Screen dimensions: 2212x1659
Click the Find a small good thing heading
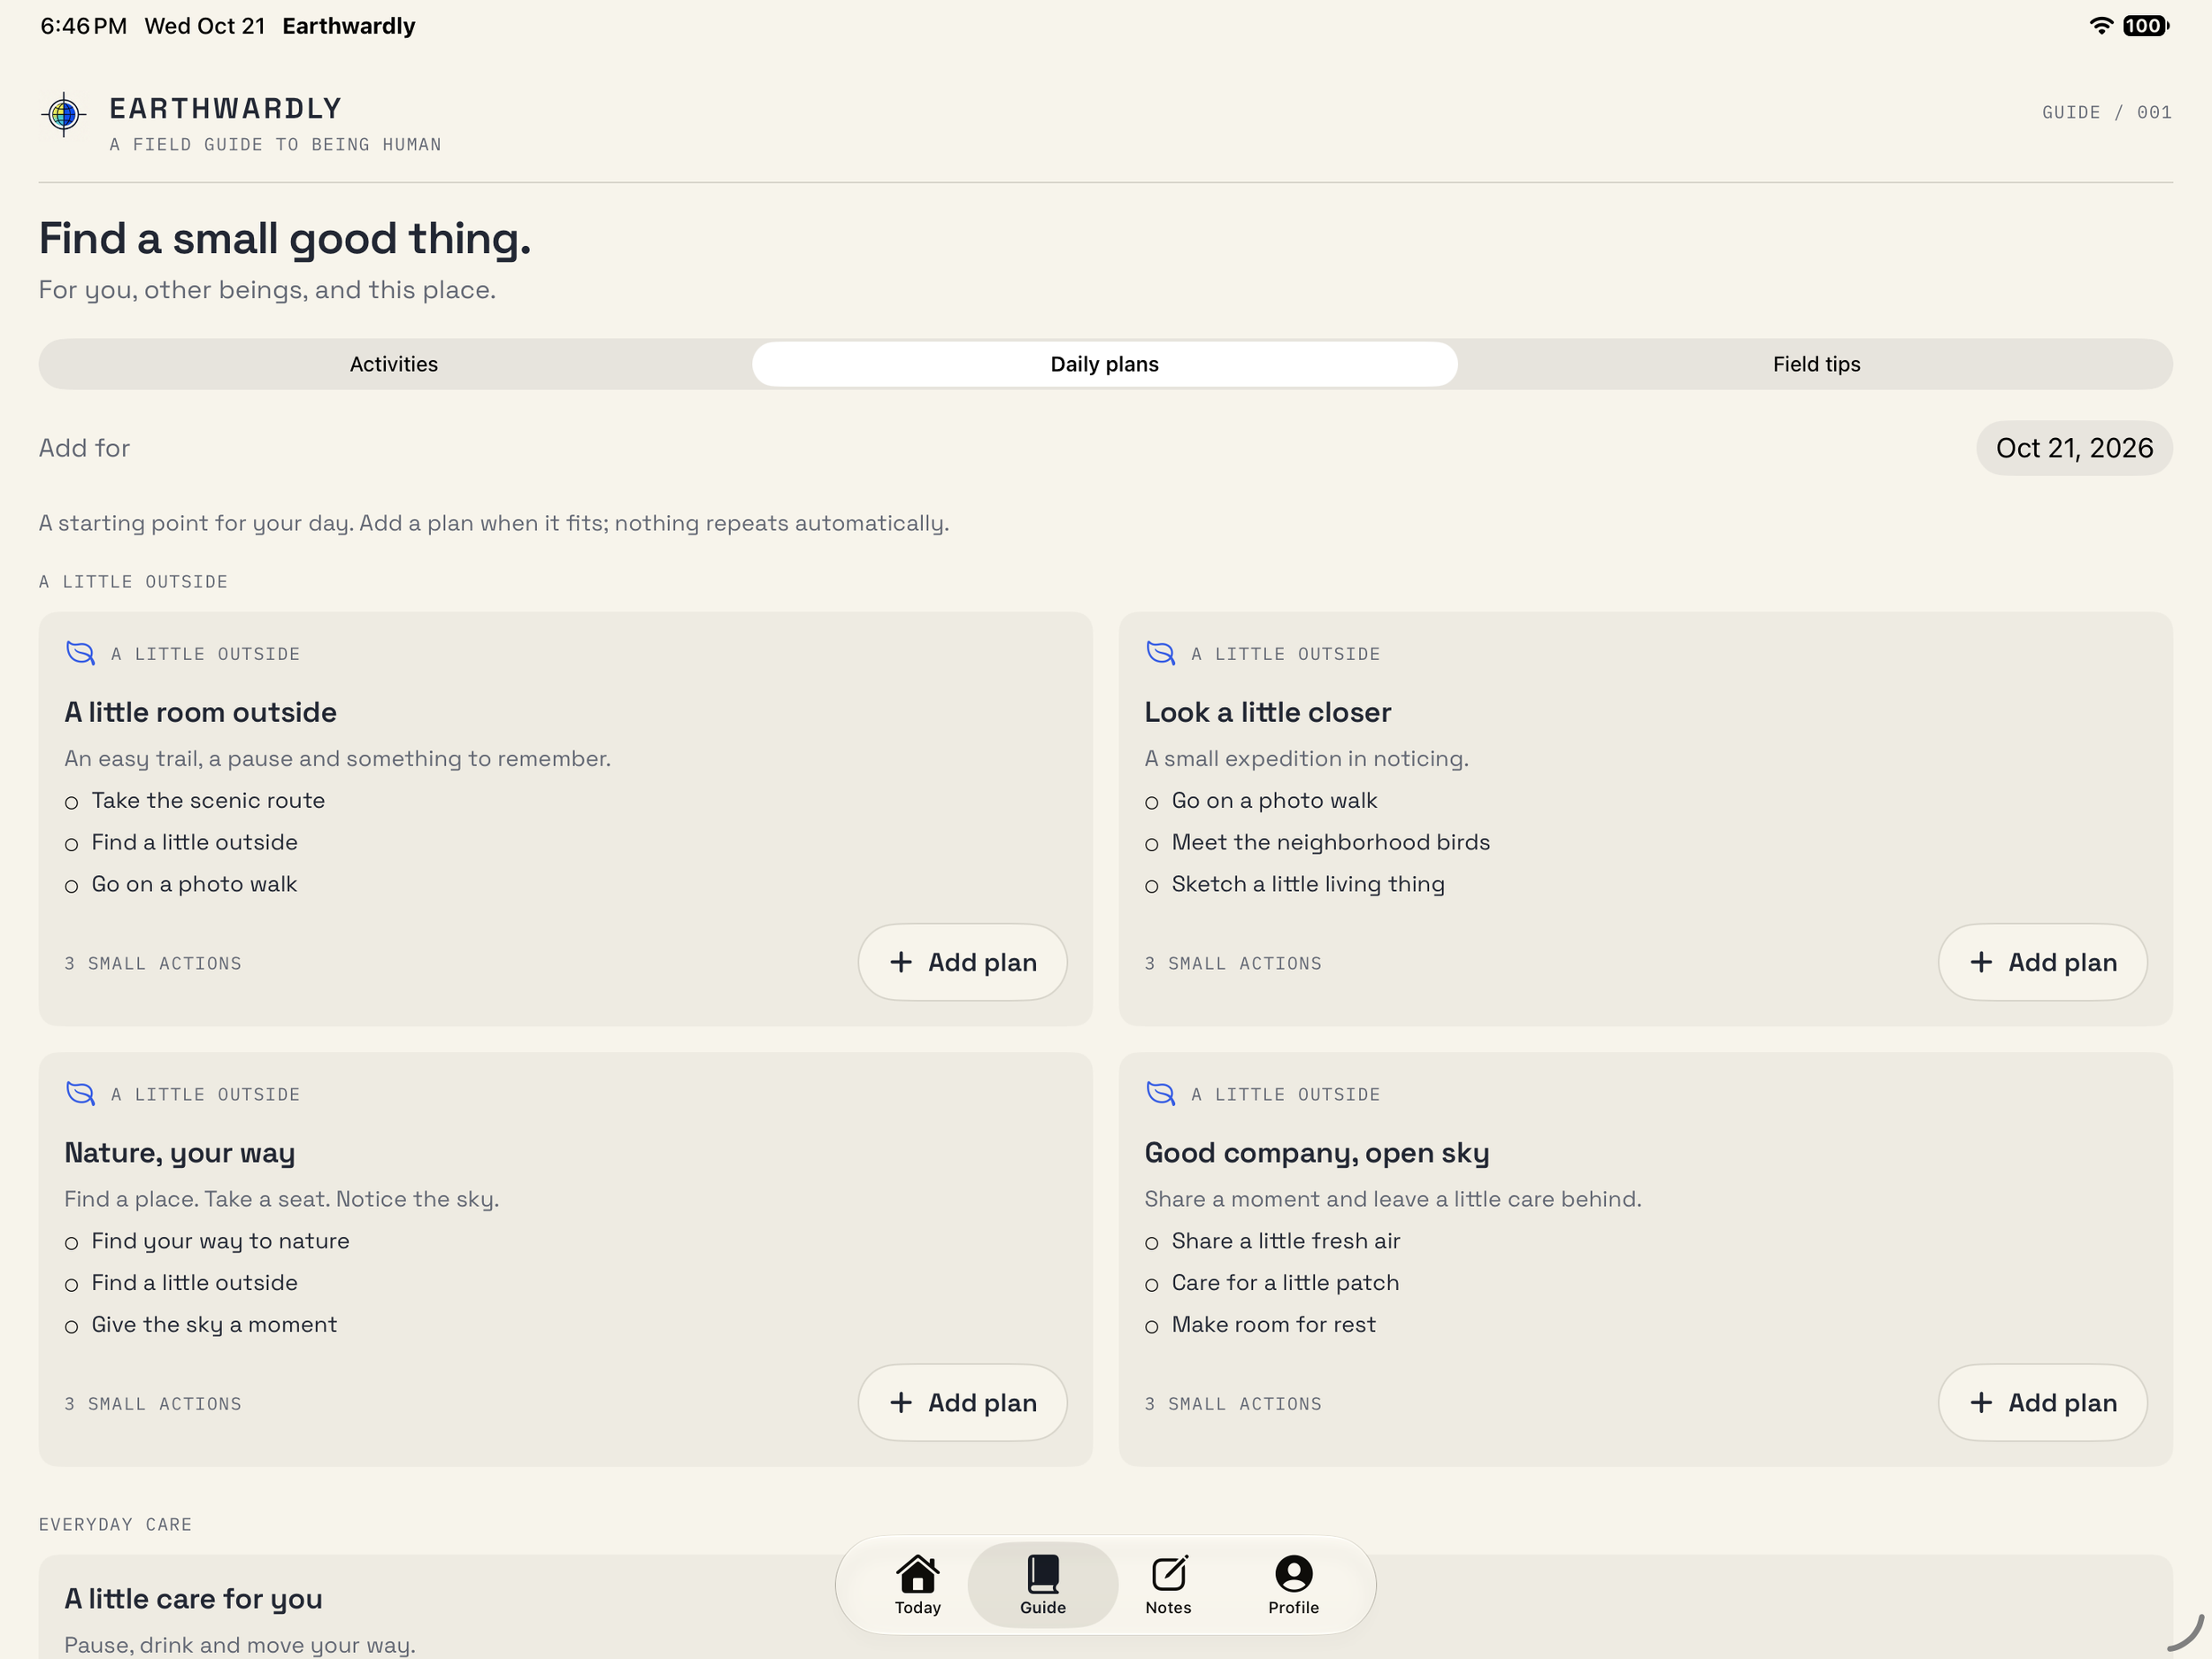click(285, 239)
